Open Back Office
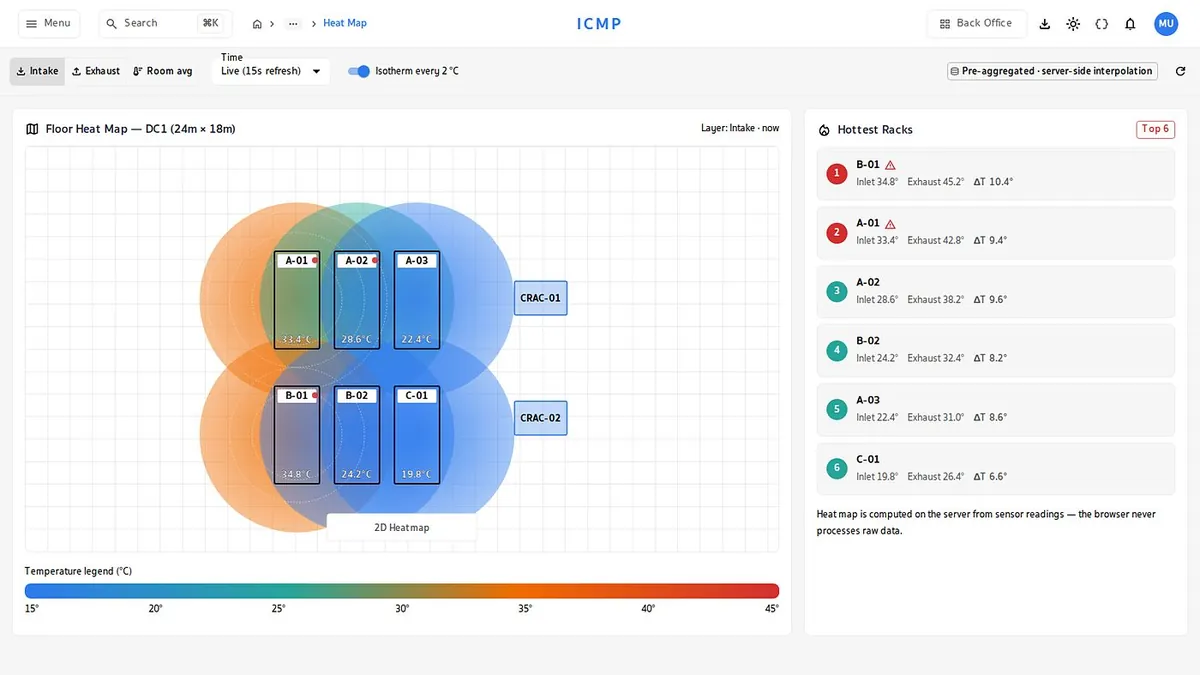 tap(976, 23)
